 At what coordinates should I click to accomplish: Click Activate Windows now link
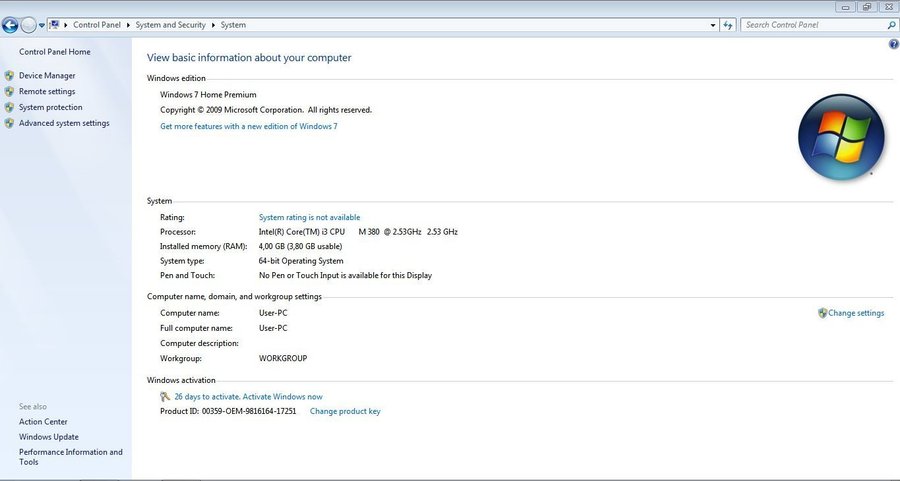248,397
